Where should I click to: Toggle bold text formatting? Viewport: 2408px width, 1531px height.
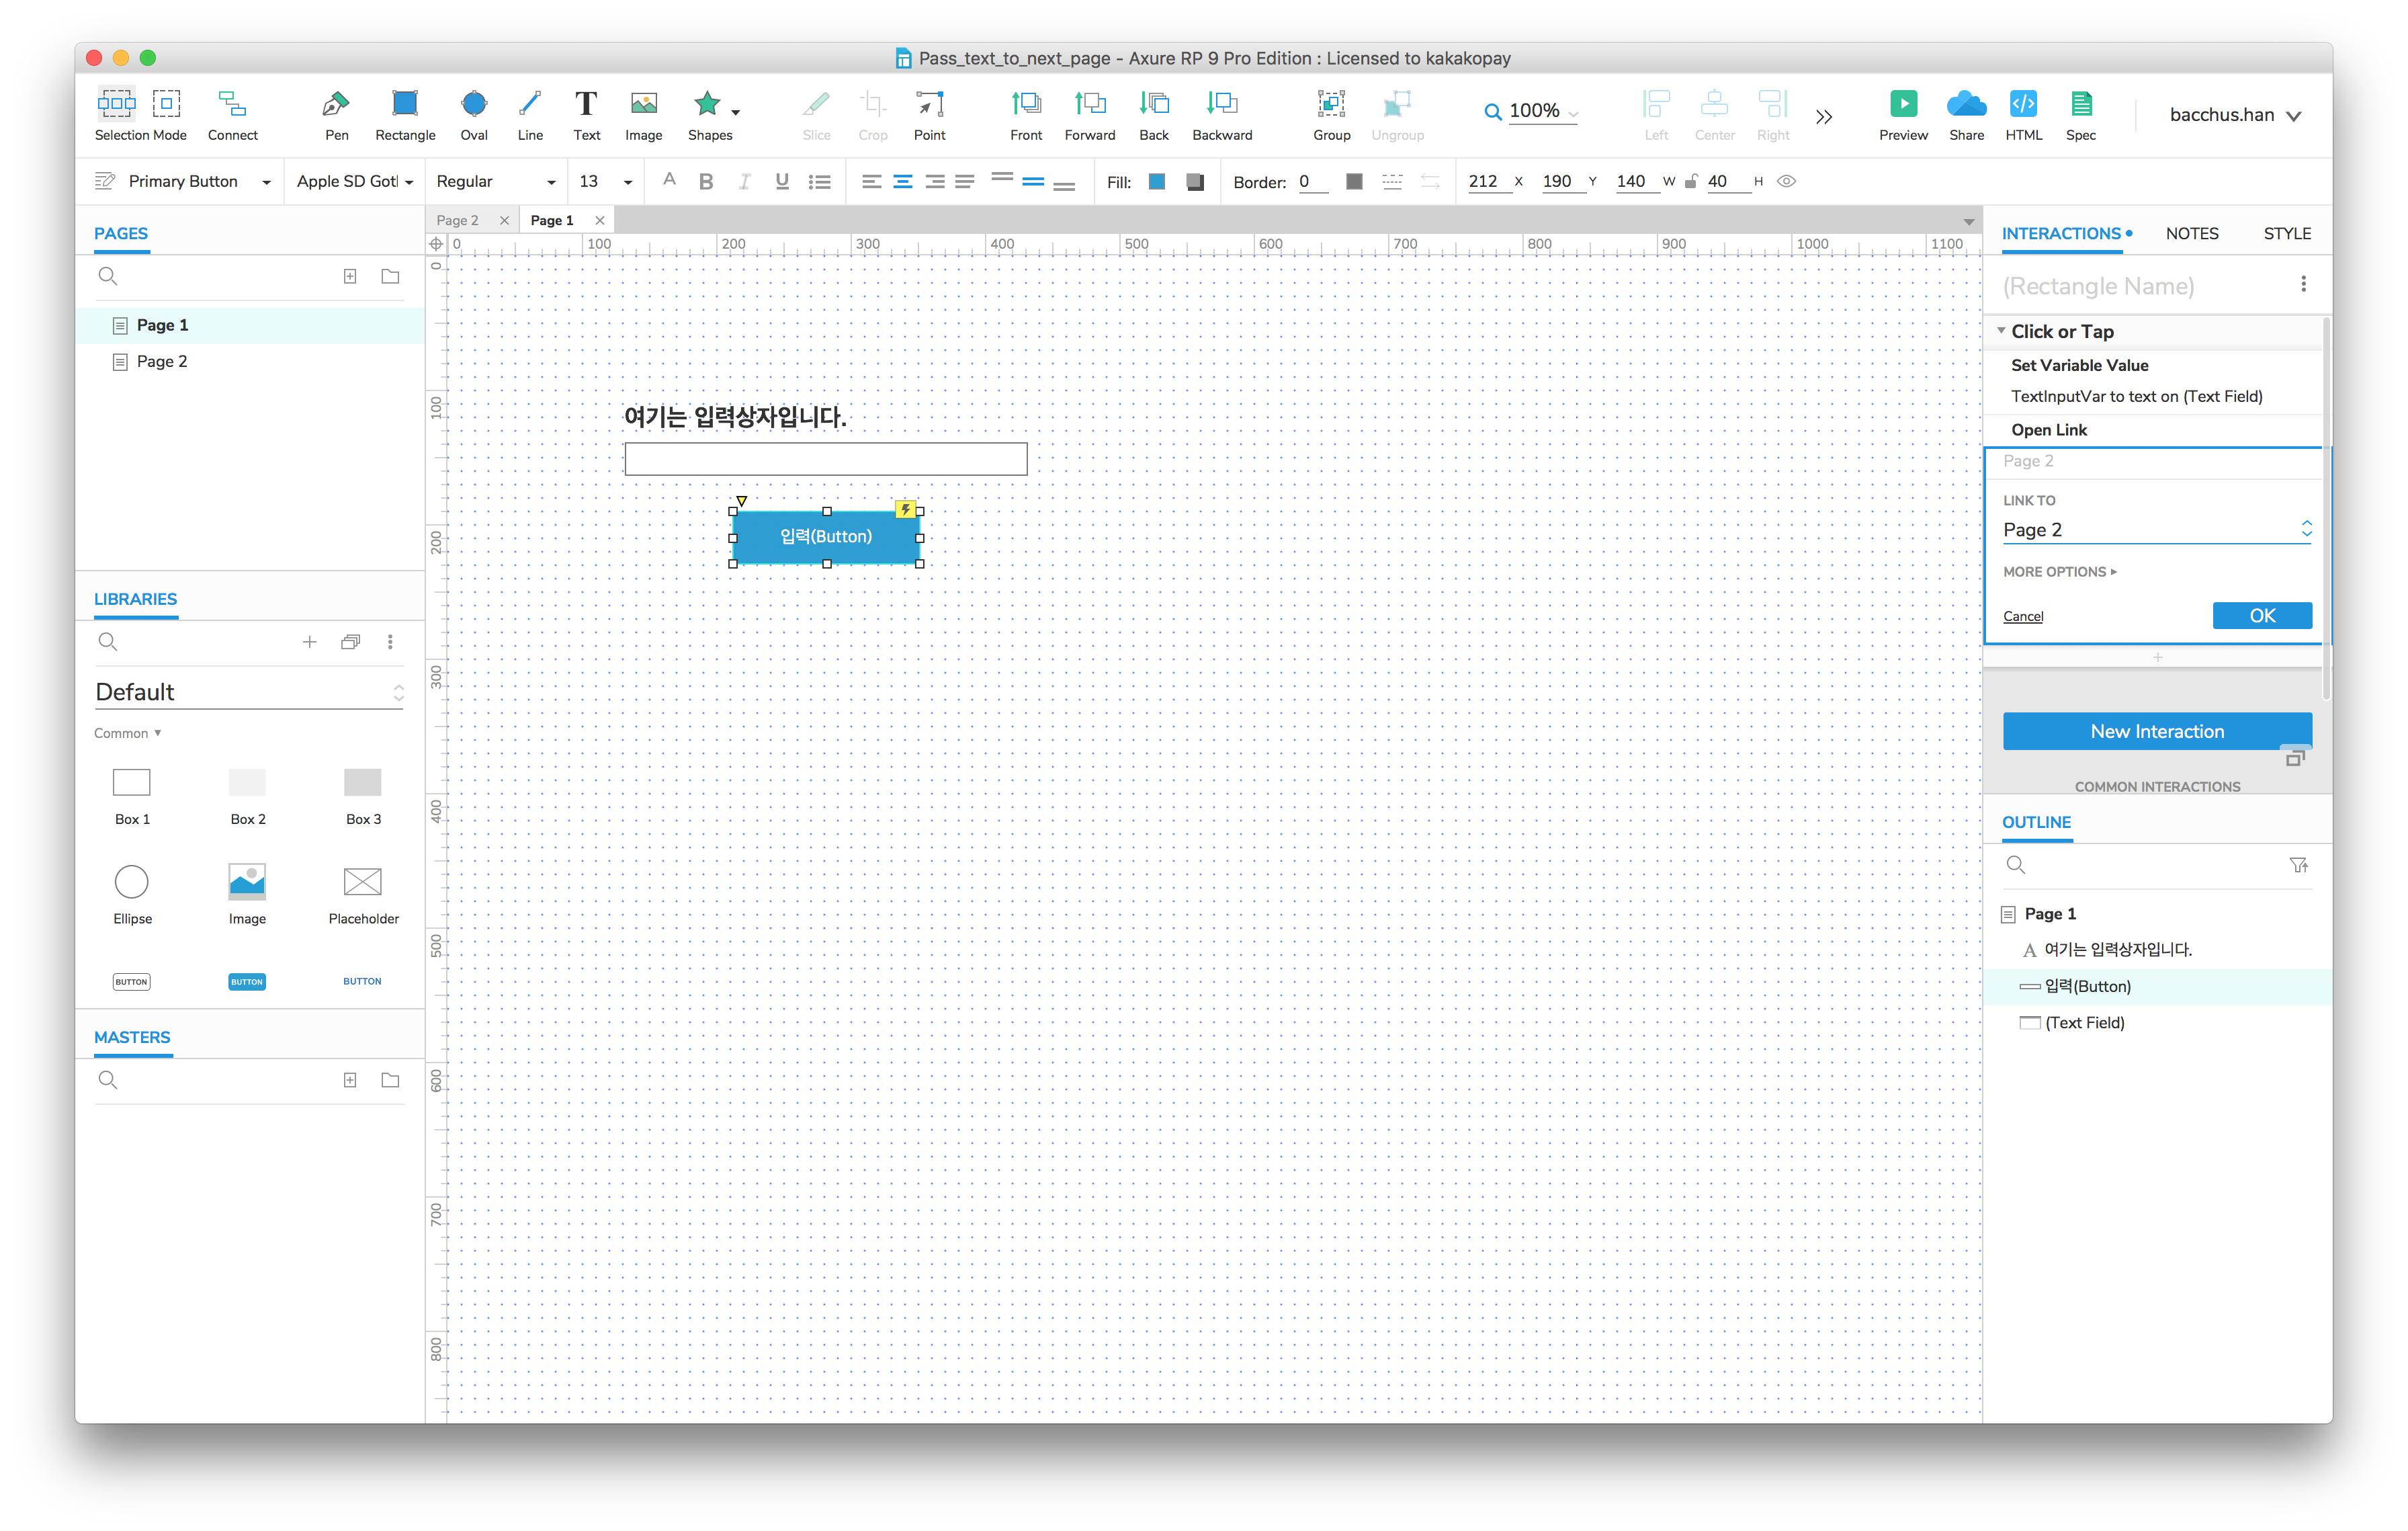(706, 182)
